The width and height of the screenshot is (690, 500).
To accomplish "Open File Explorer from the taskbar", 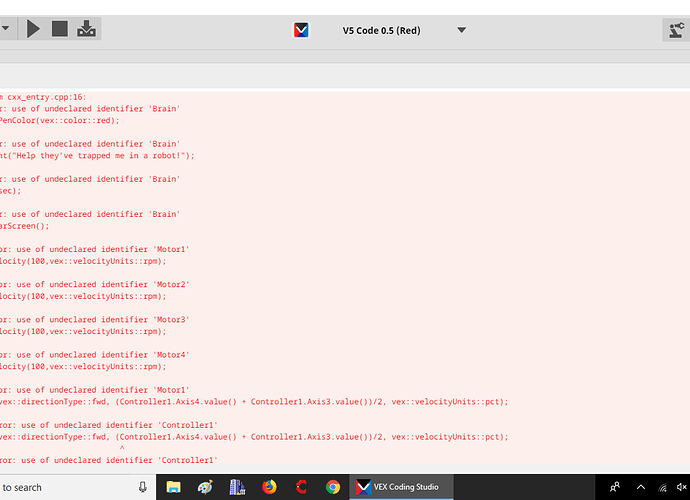I will pos(173,487).
